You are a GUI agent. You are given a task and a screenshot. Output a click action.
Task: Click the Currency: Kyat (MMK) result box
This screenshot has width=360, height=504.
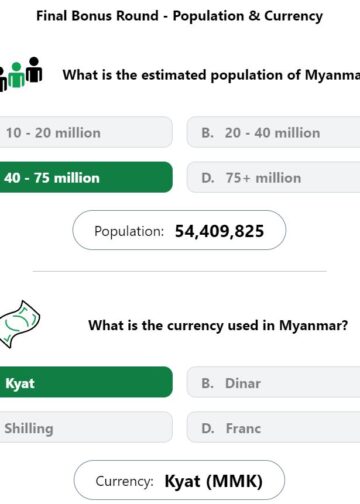[179, 480]
